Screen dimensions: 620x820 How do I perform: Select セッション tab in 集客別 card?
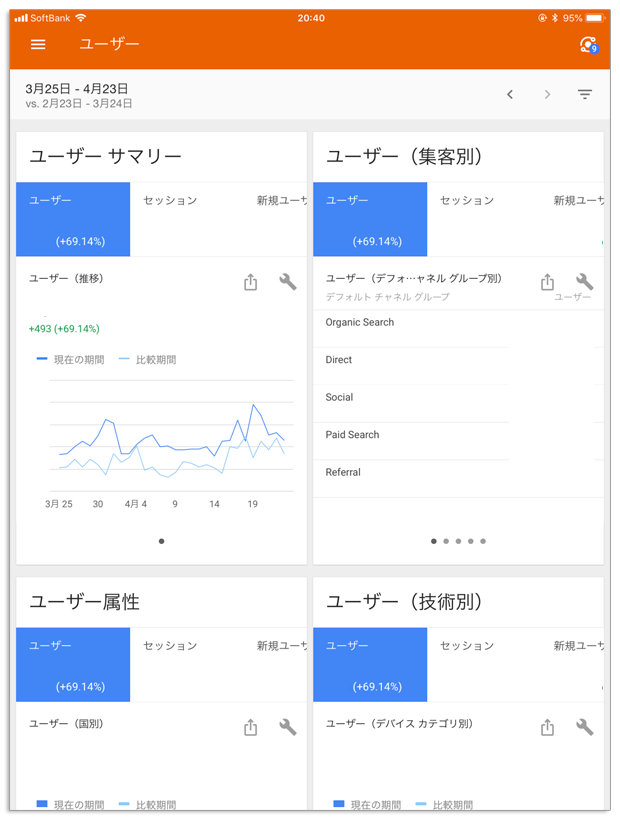click(x=484, y=219)
